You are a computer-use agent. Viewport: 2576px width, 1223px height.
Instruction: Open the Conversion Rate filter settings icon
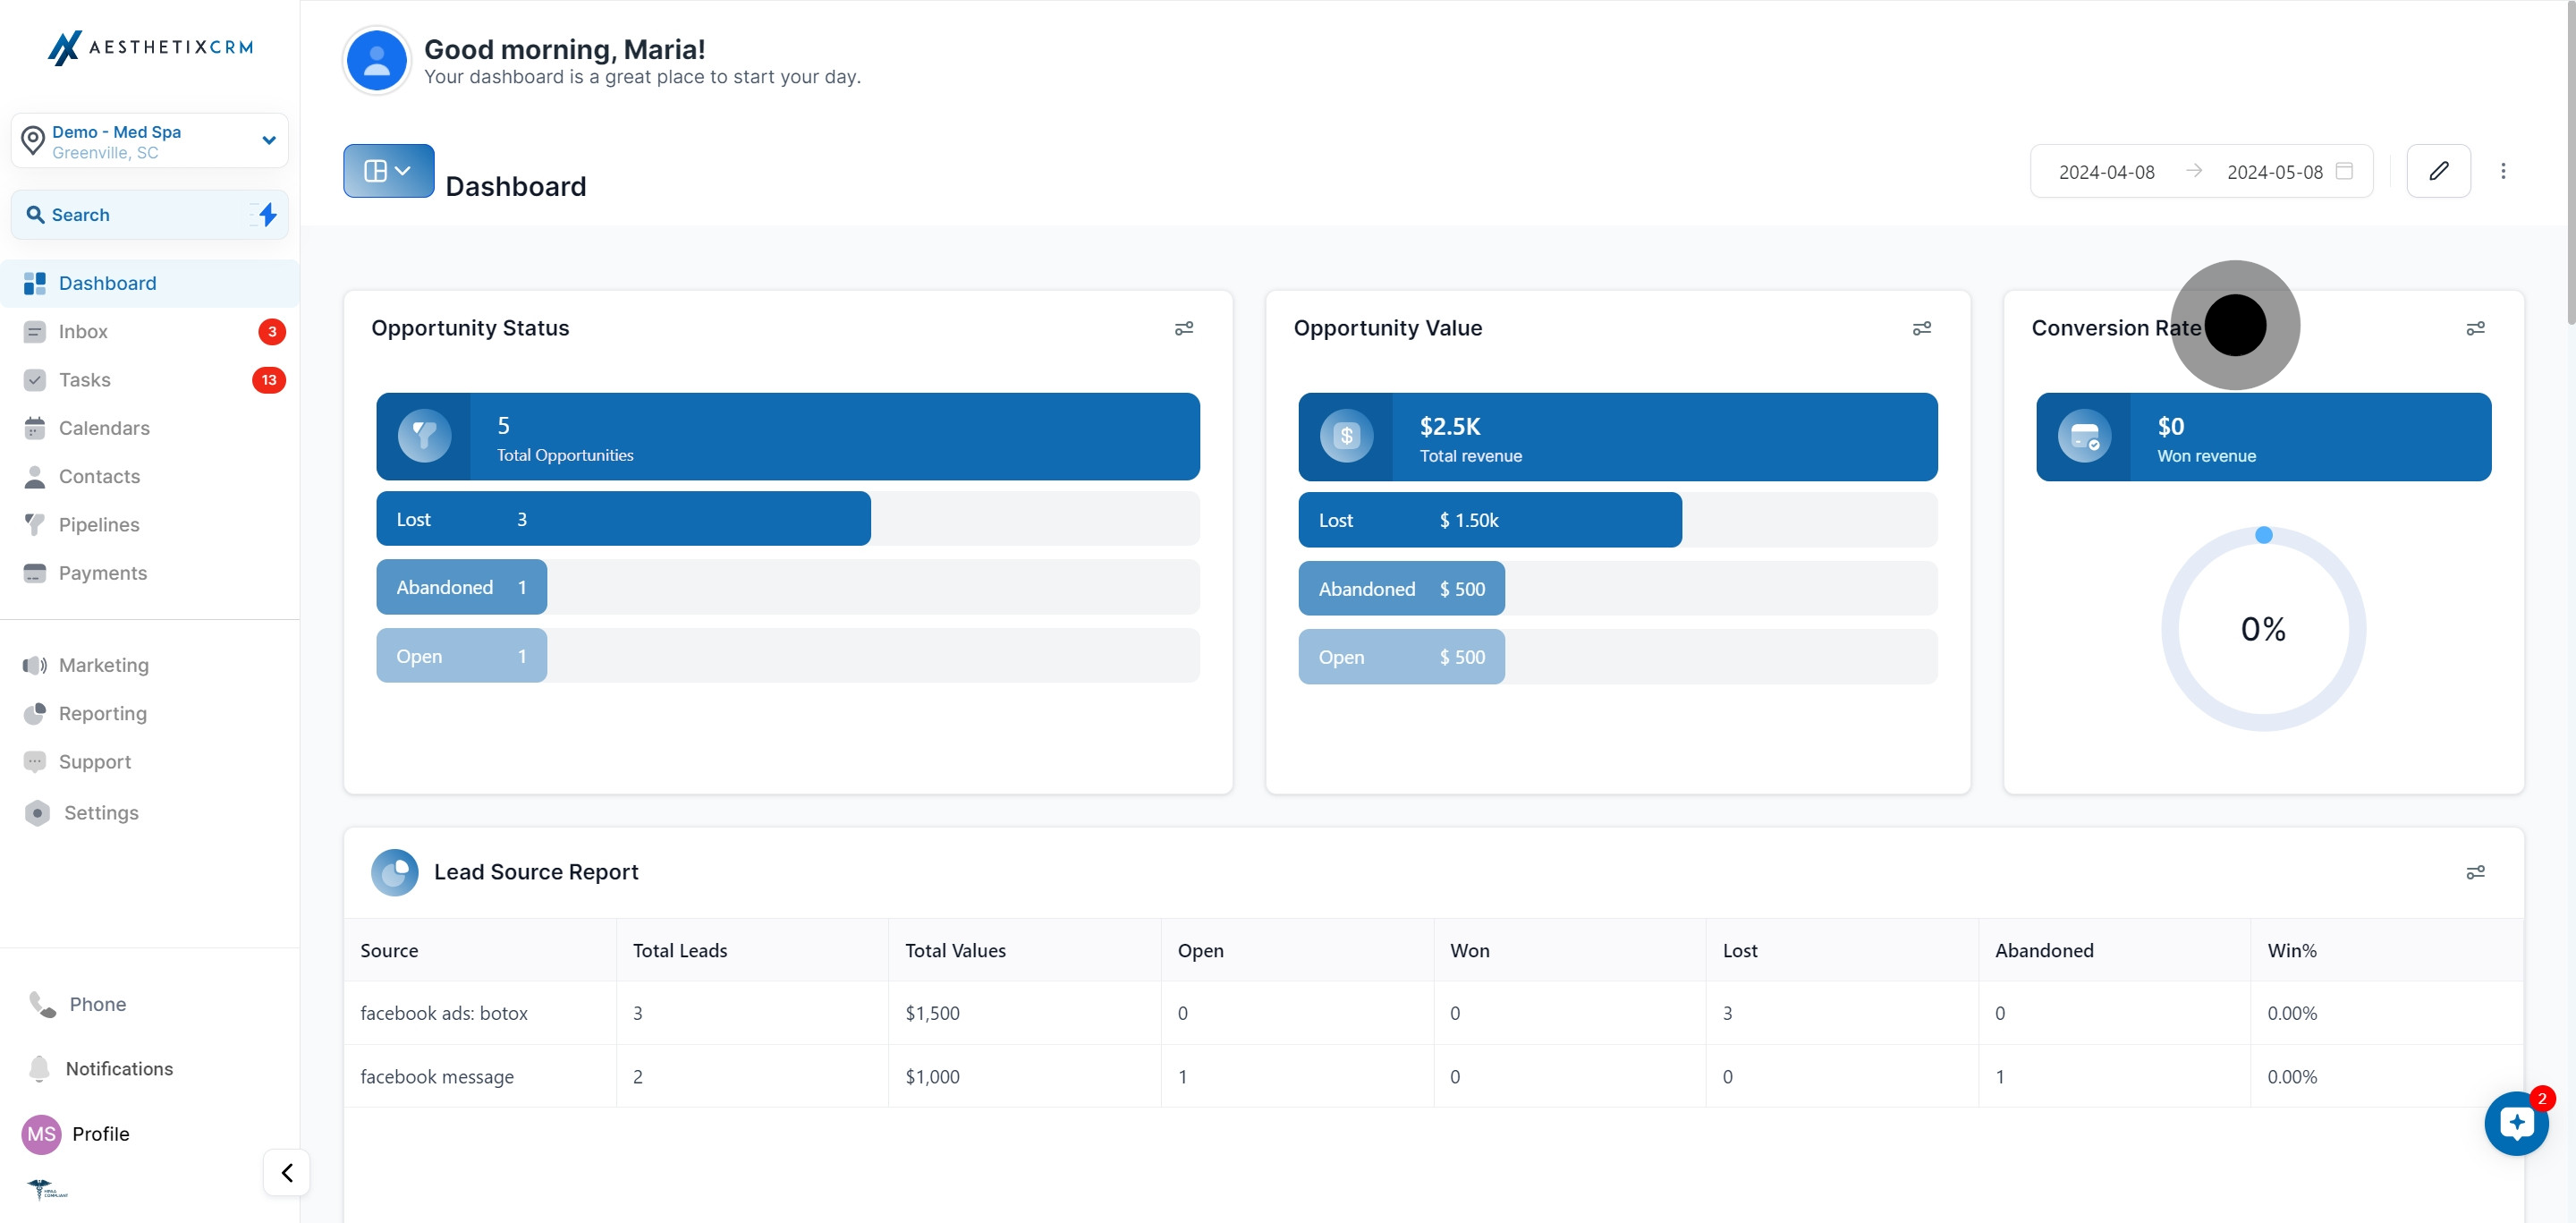[x=2475, y=328]
